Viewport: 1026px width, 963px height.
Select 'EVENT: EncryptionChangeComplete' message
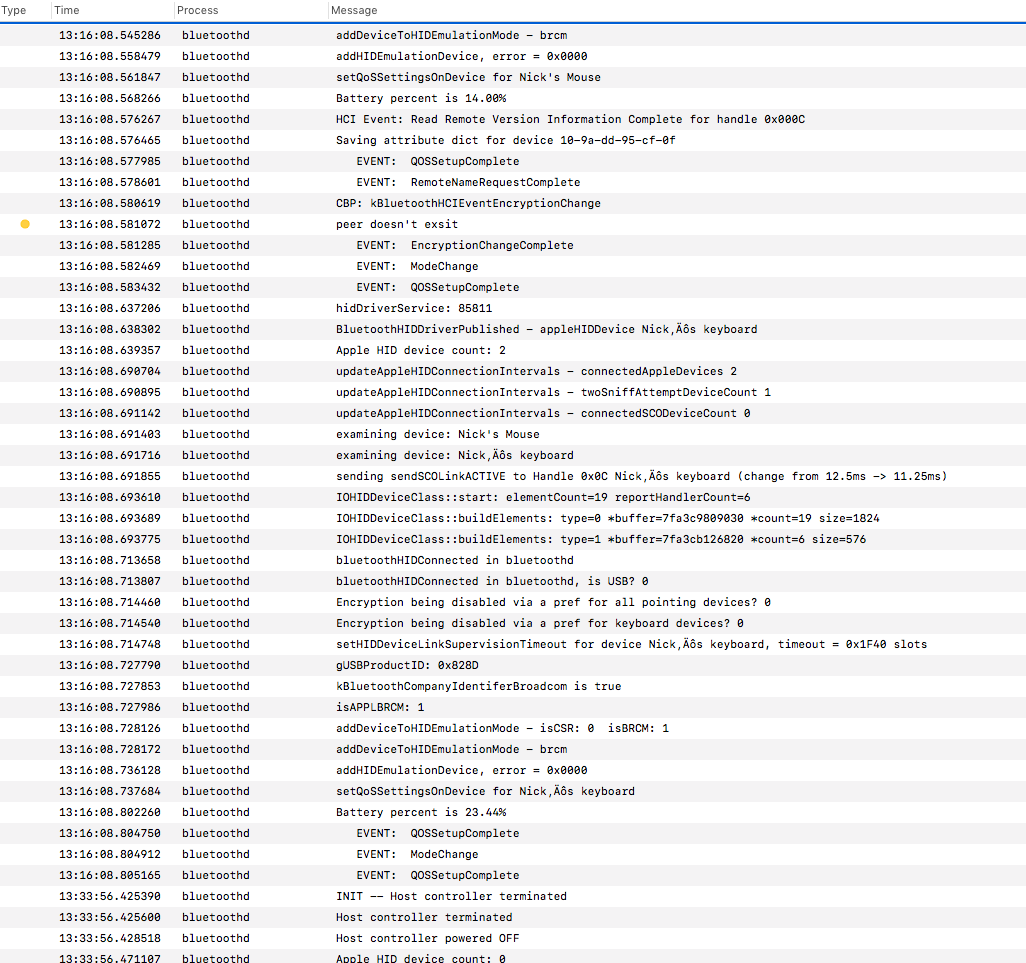465,245
